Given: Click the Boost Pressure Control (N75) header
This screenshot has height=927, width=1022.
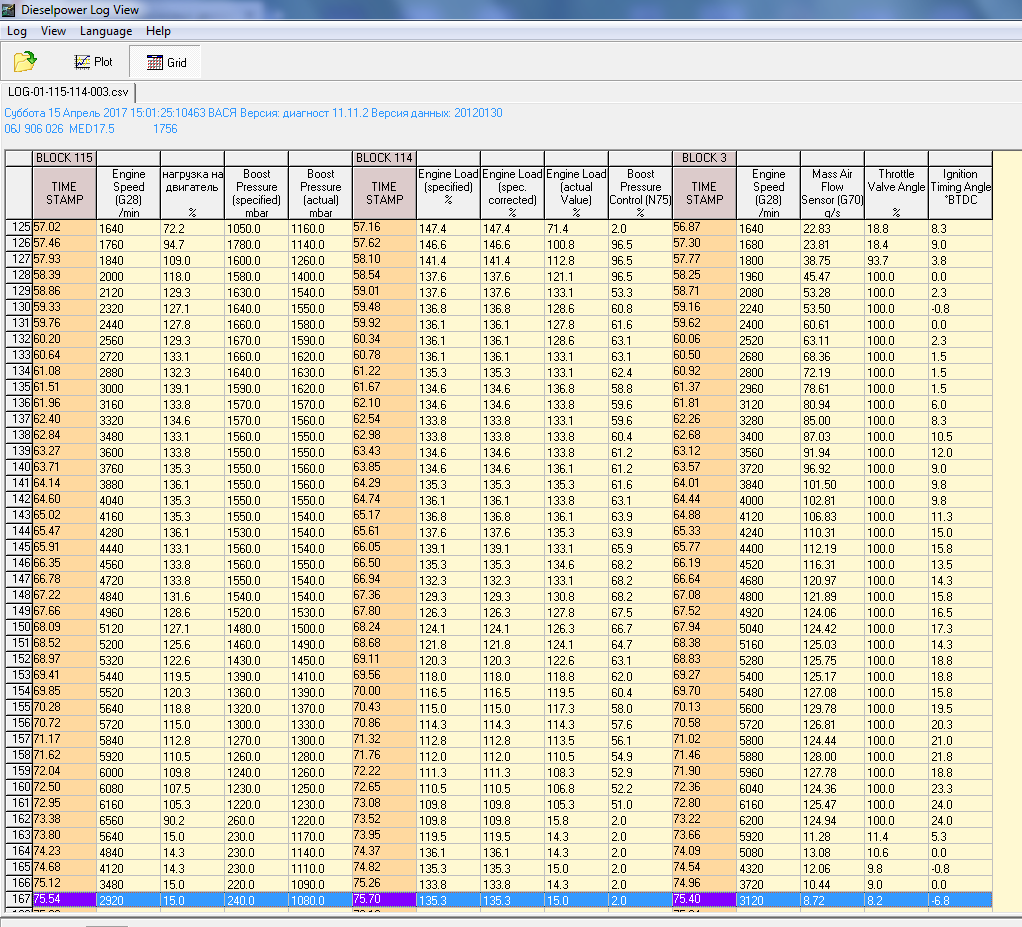Looking at the screenshot, I should pos(640,192).
